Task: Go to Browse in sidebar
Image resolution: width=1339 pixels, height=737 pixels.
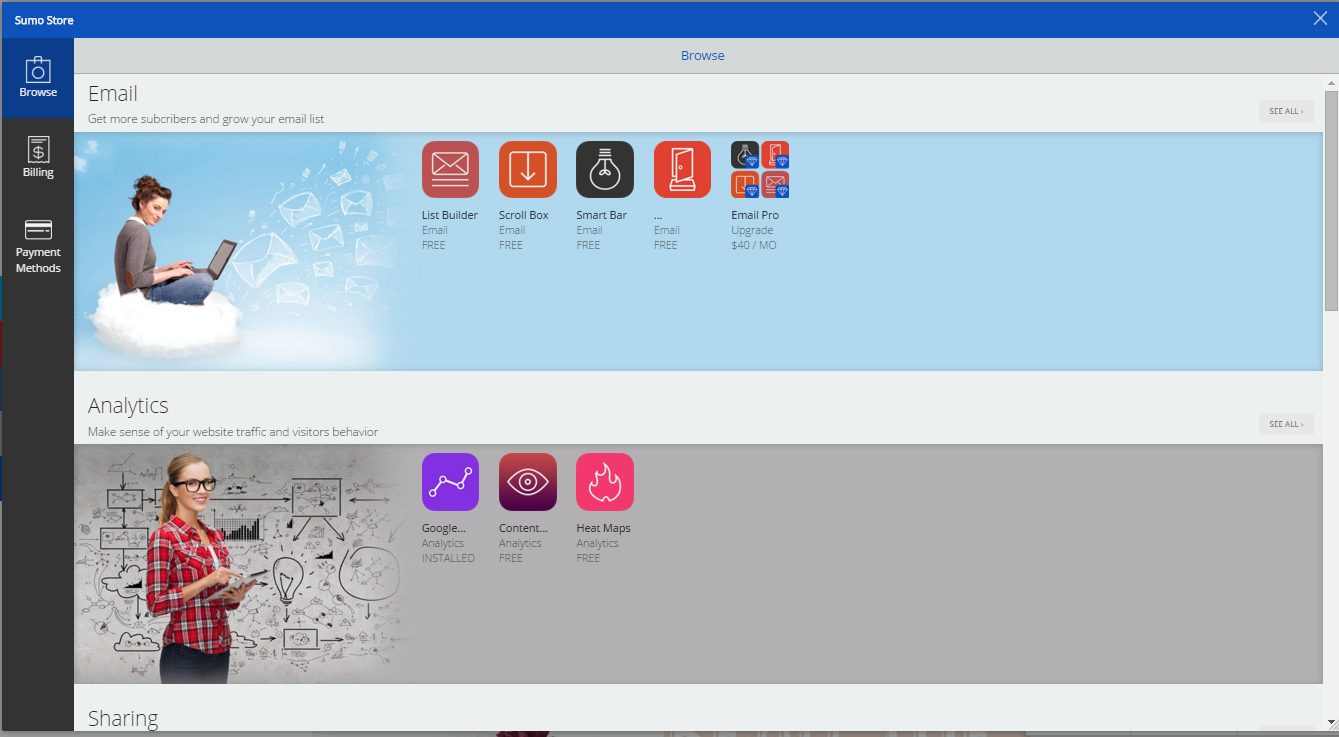Action: pos(38,78)
